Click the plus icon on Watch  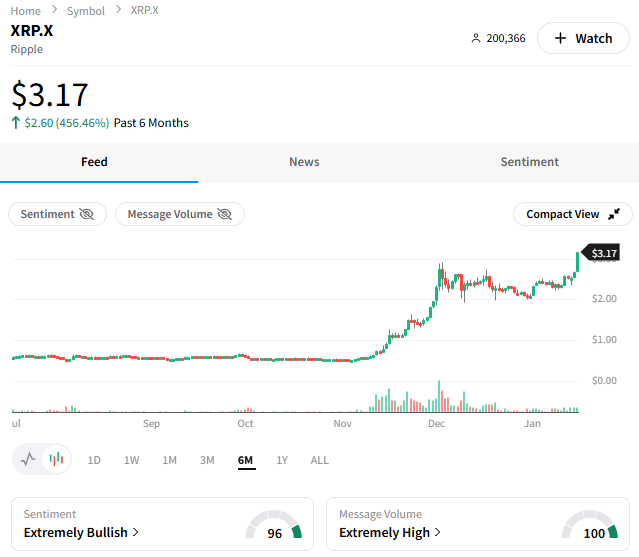[x=560, y=38]
